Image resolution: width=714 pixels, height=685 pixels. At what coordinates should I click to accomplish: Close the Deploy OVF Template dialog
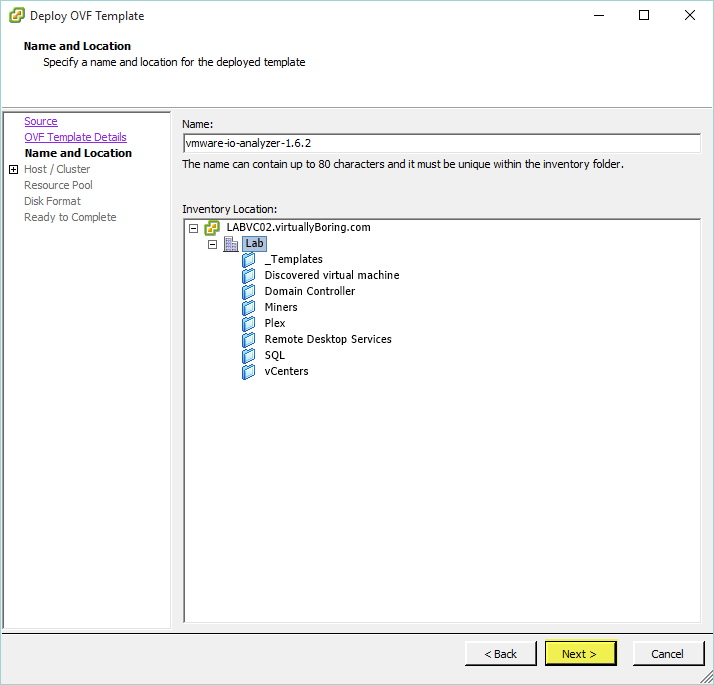690,15
